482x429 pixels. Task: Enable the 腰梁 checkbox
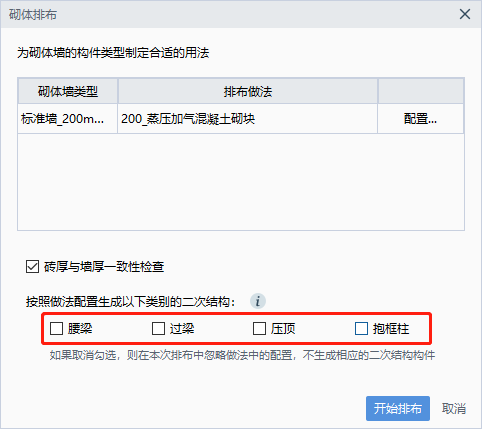(56, 328)
